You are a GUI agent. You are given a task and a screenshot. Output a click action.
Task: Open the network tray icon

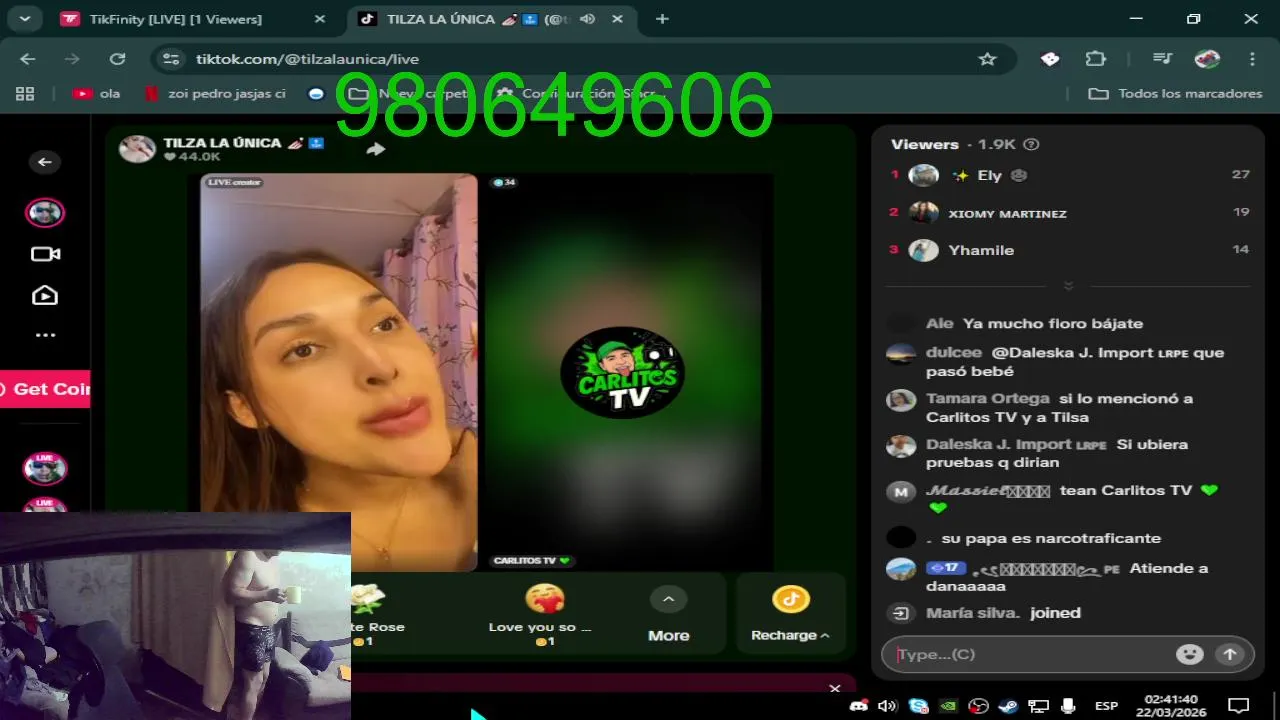(x=1038, y=705)
